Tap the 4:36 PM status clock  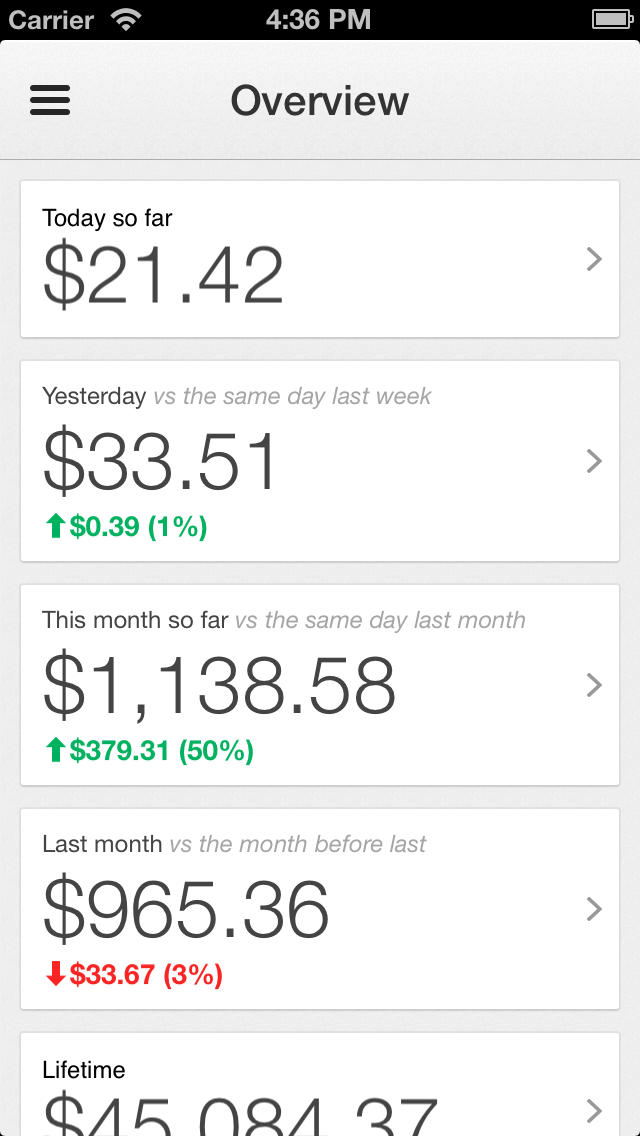tap(320, 19)
